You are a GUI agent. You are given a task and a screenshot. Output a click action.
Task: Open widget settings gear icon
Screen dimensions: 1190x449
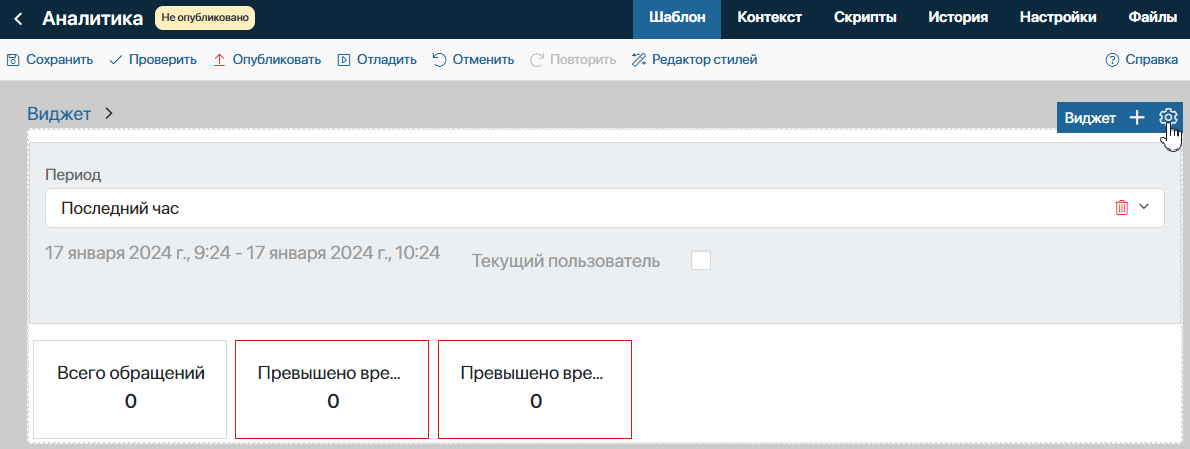(x=1168, y=118)
